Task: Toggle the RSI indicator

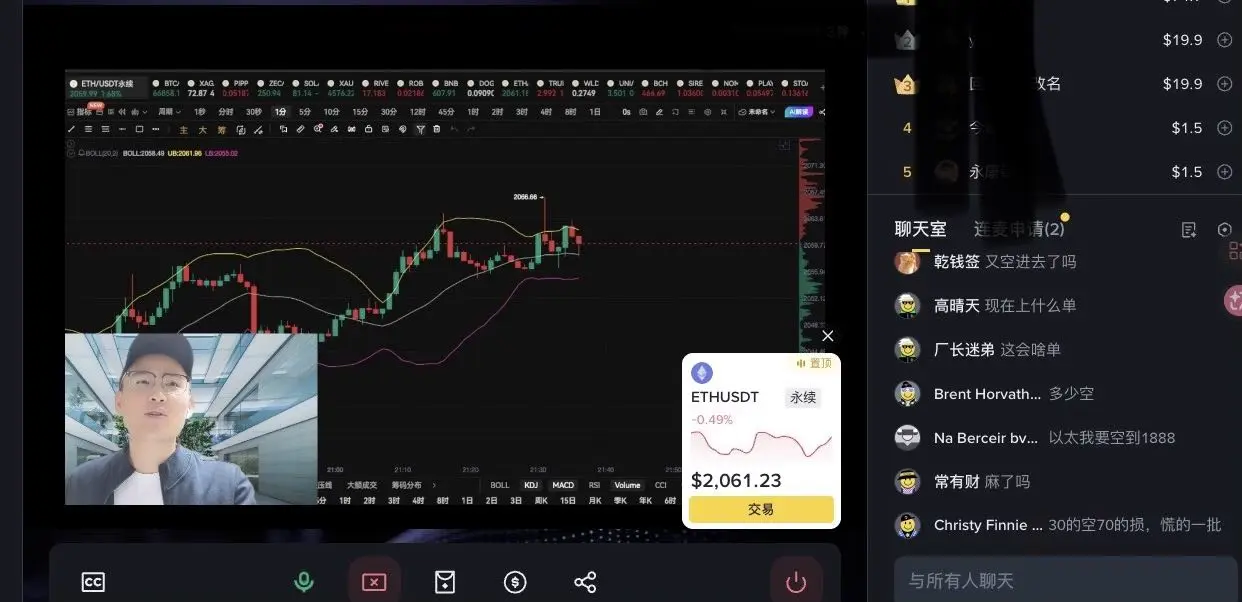Action: point(594,485)
